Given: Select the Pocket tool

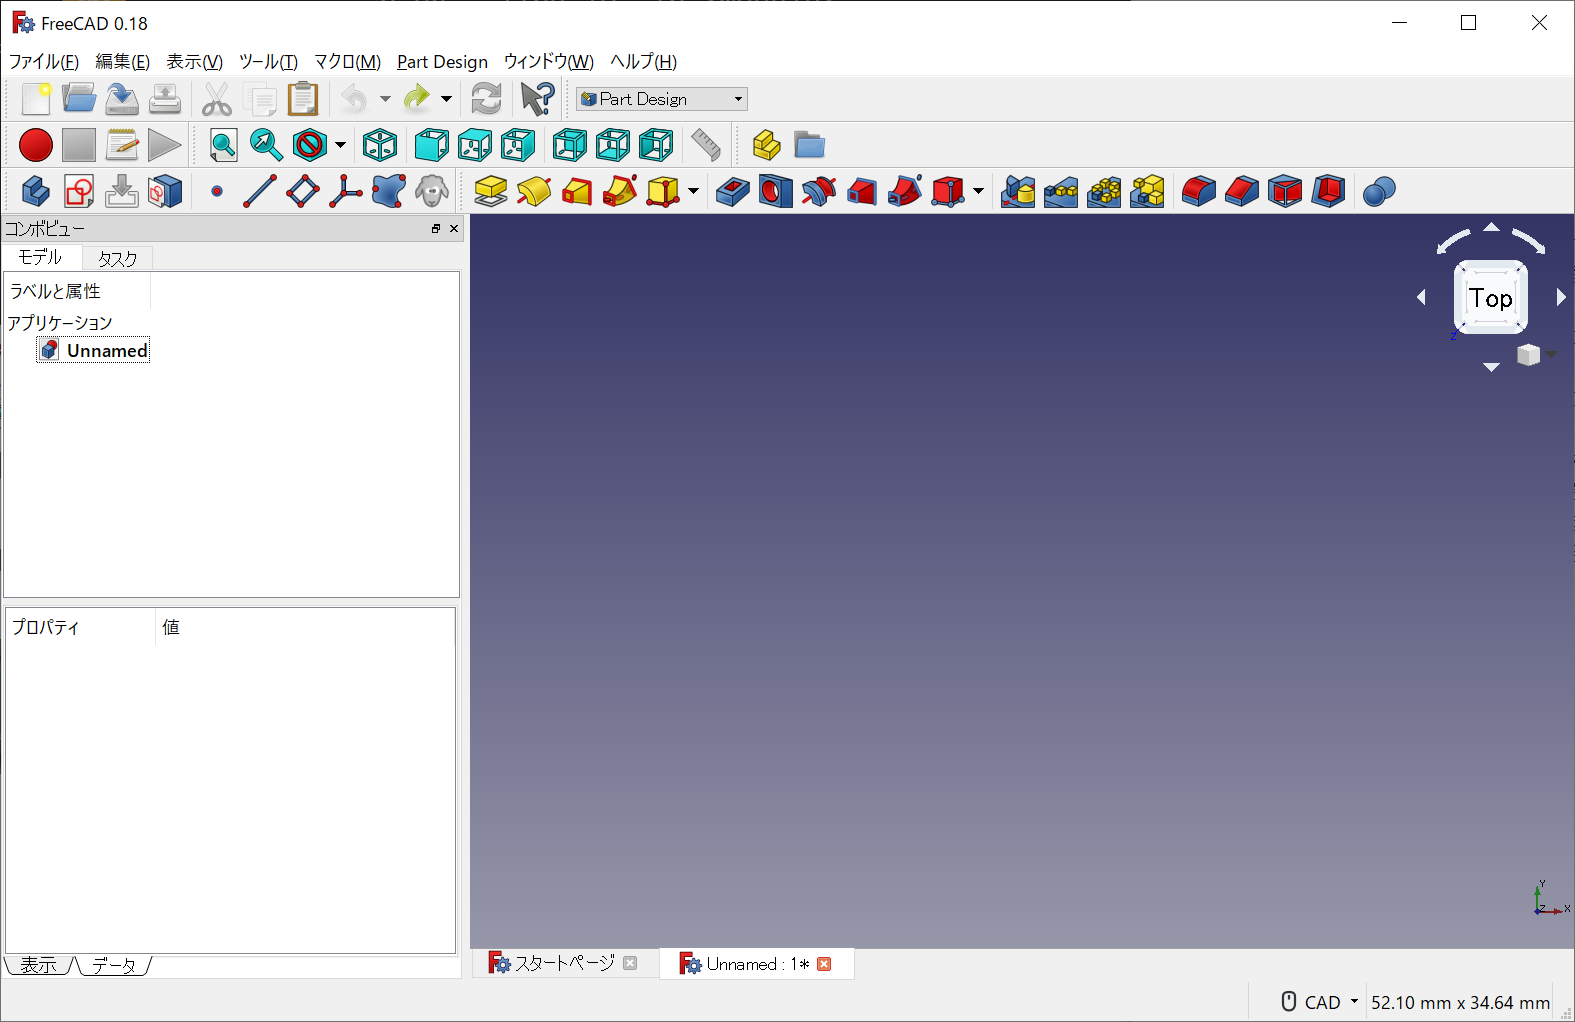Looking at the screenshot, I should pyautogui.click(x=733, y=191).
